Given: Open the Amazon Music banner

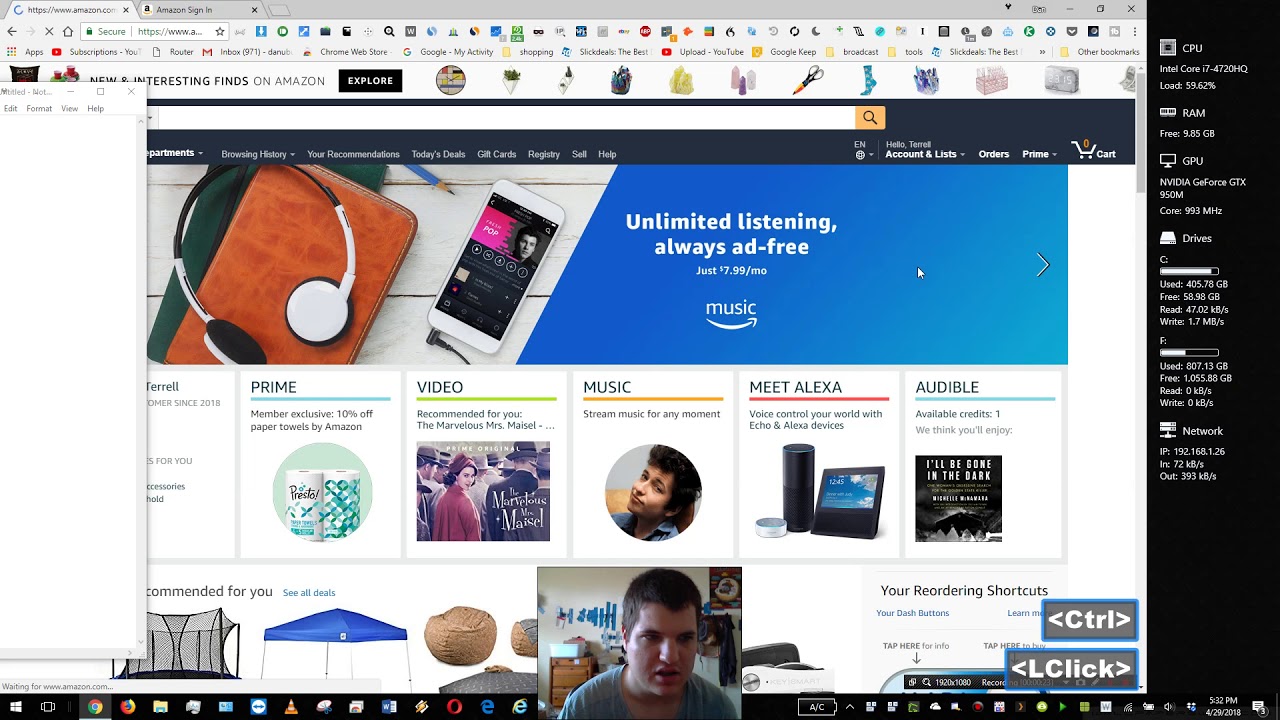Looking at the screenshot, I should (x=607, y=265).
